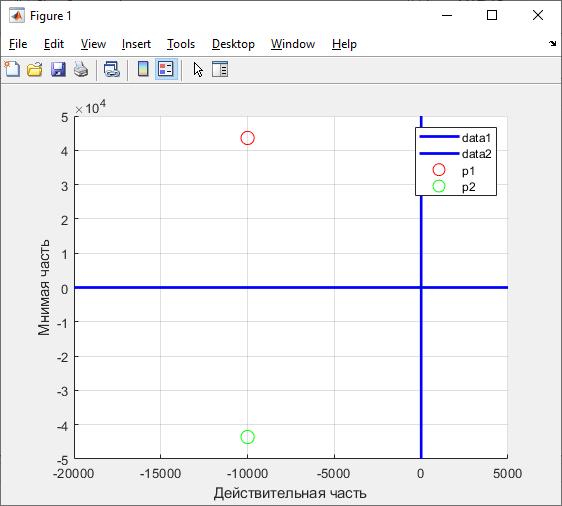Open the Property Inspector icon
This screenshot has height=506, width=562.
[220, 69]
